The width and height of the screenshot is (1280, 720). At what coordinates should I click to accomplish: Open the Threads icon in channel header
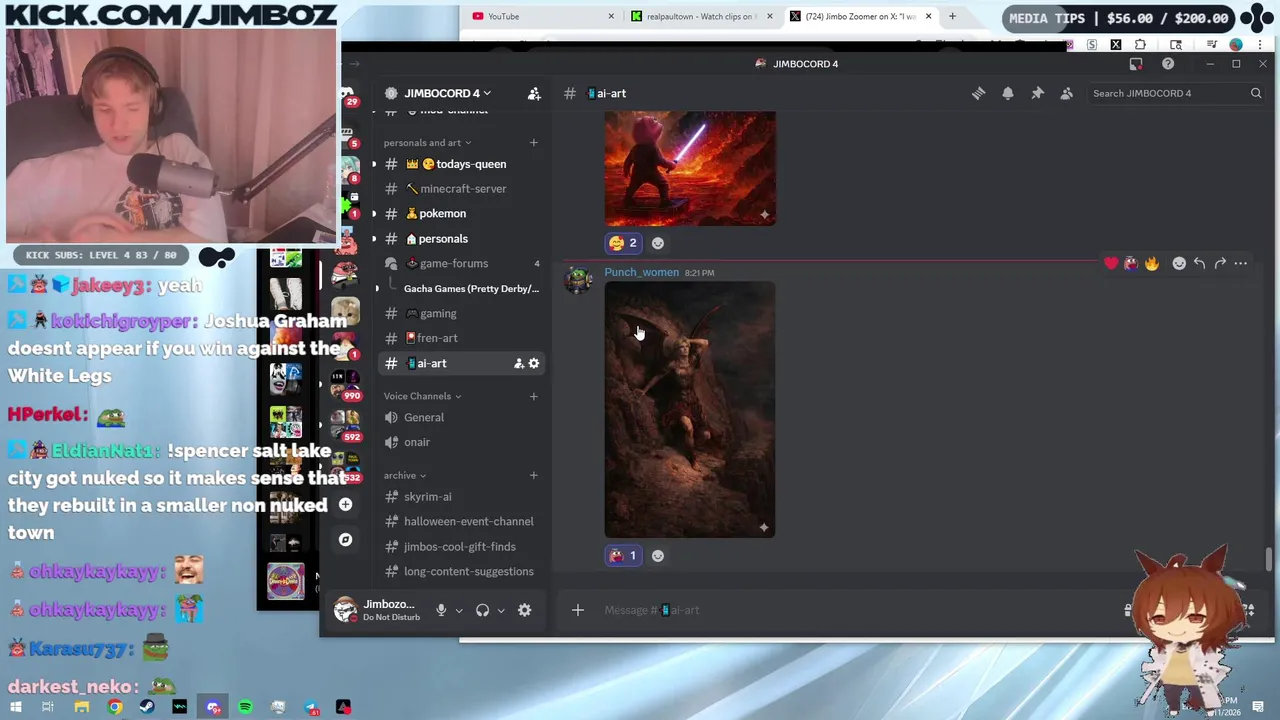tap(978, 93)
